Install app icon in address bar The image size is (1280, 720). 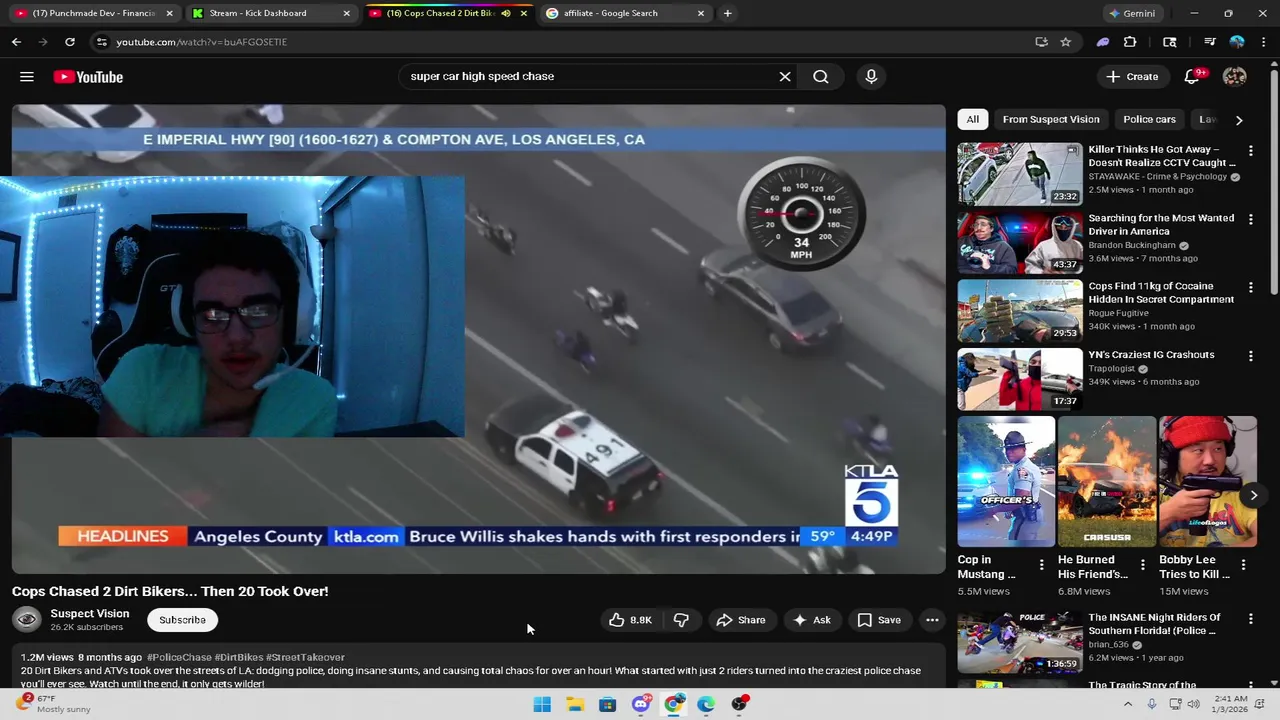pyautogui.click(x=1041, y=42)
